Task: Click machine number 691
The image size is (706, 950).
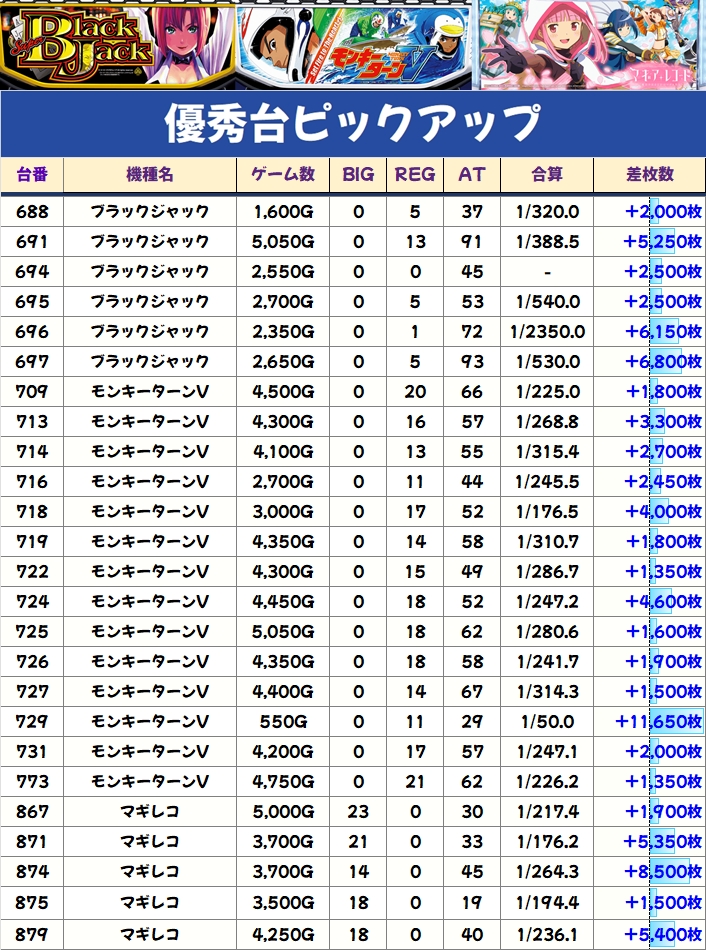Action: pos(32,242)
